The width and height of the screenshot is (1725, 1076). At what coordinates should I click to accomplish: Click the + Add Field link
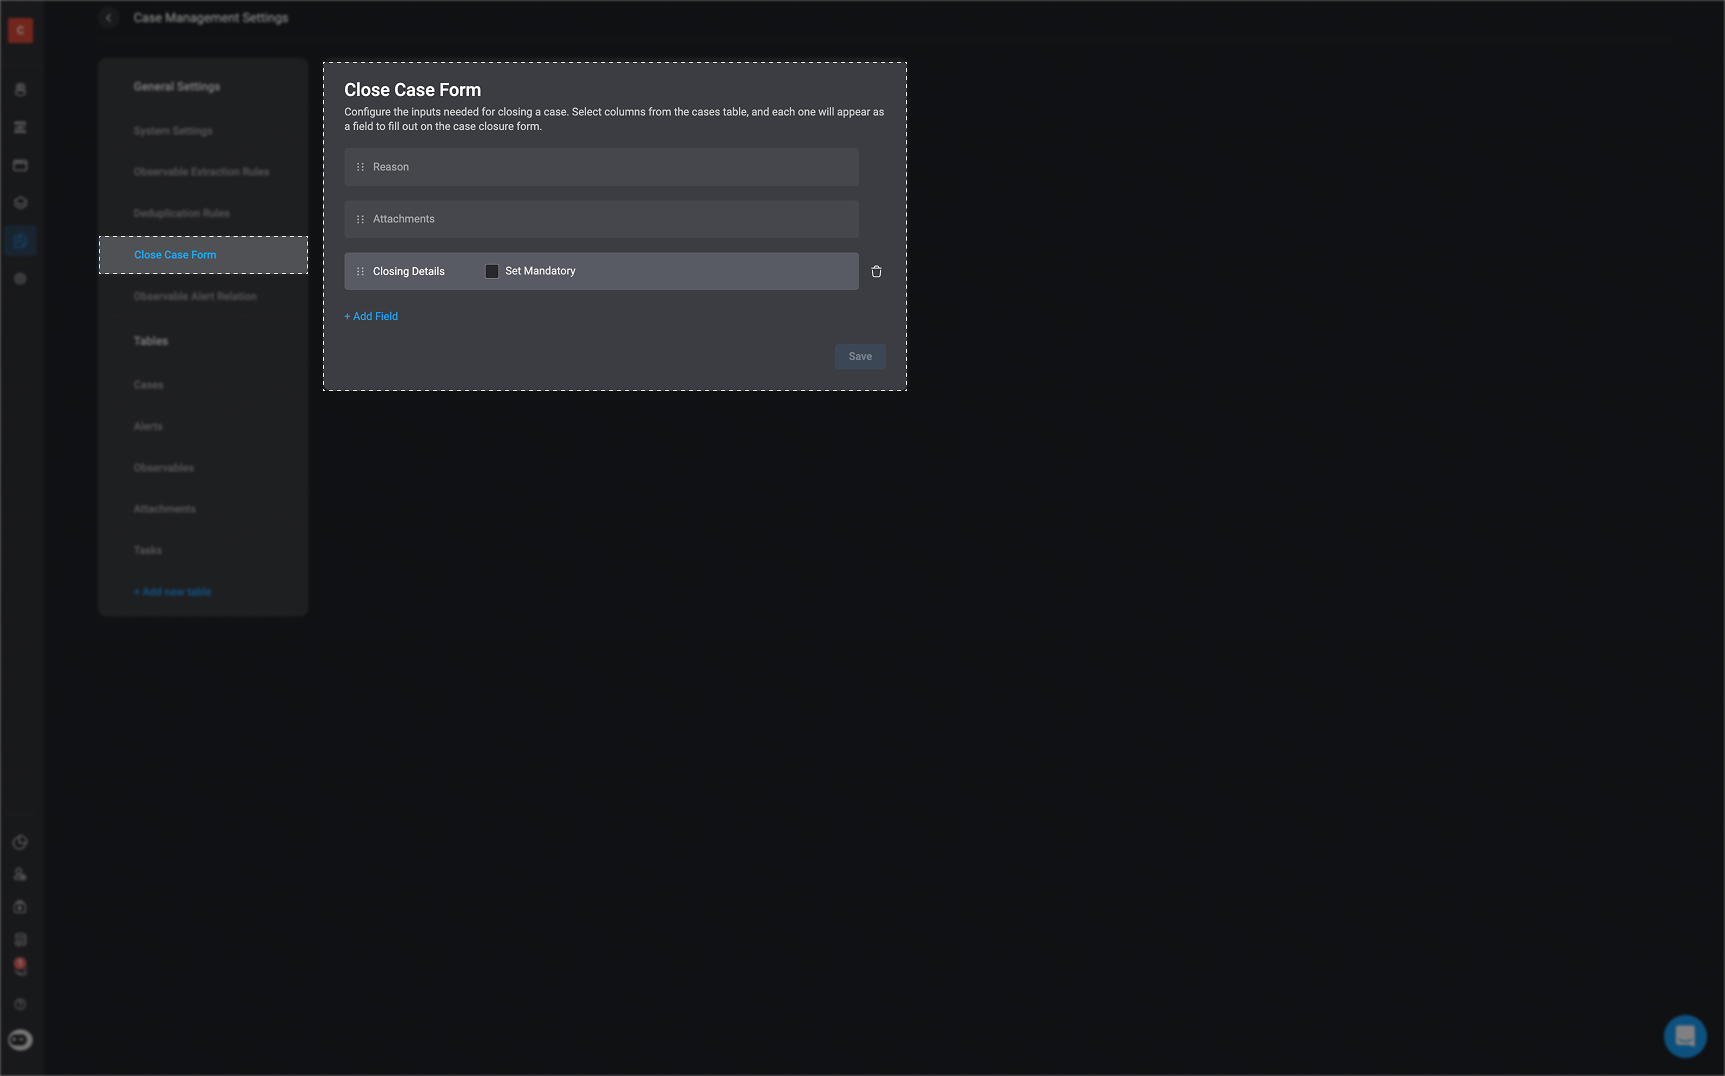click(x=371, y=316)
